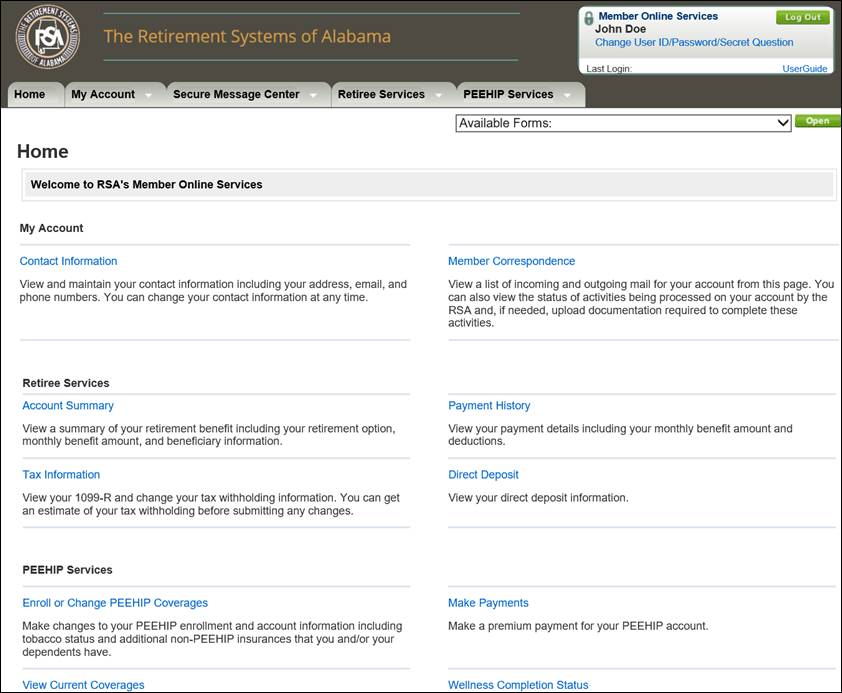Click the PEEHIP Services section heading
Screen dimensions: 842x693
coord(68,570)
